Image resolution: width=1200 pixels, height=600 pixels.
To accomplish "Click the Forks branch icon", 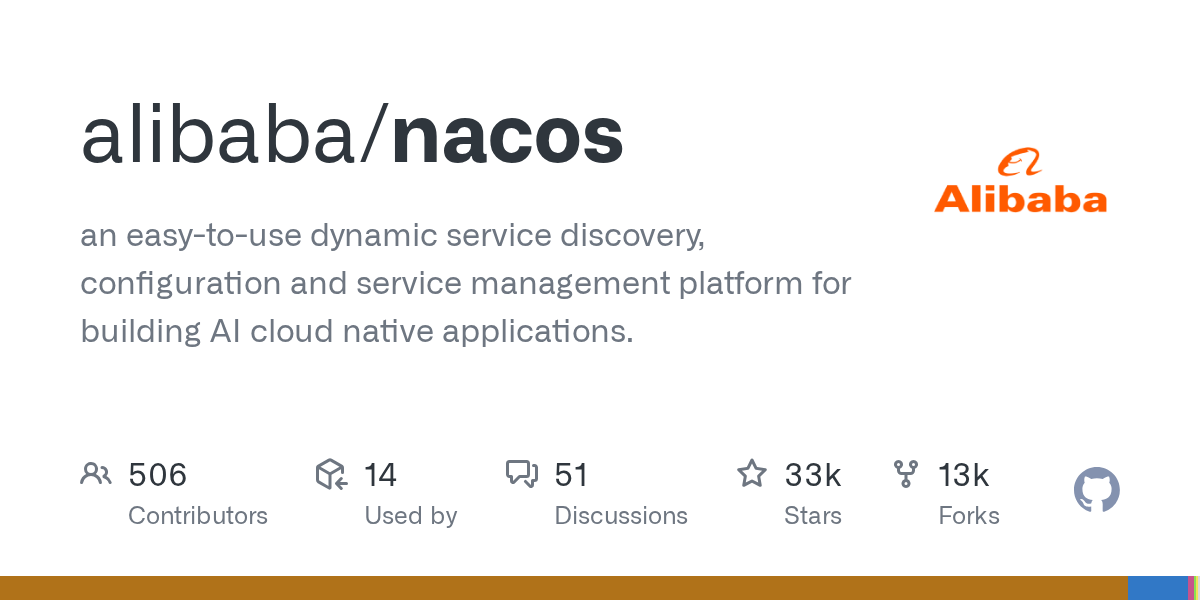I will [x=906, y=474].
